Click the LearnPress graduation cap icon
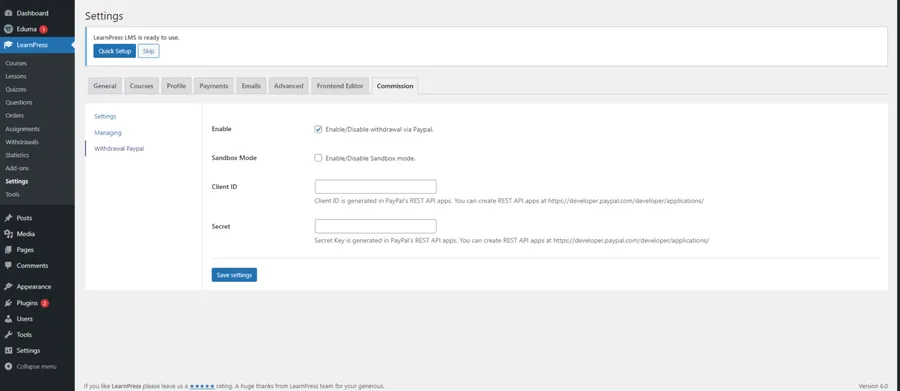This screenshot has width=900, height=391. [x=8, y=45]
